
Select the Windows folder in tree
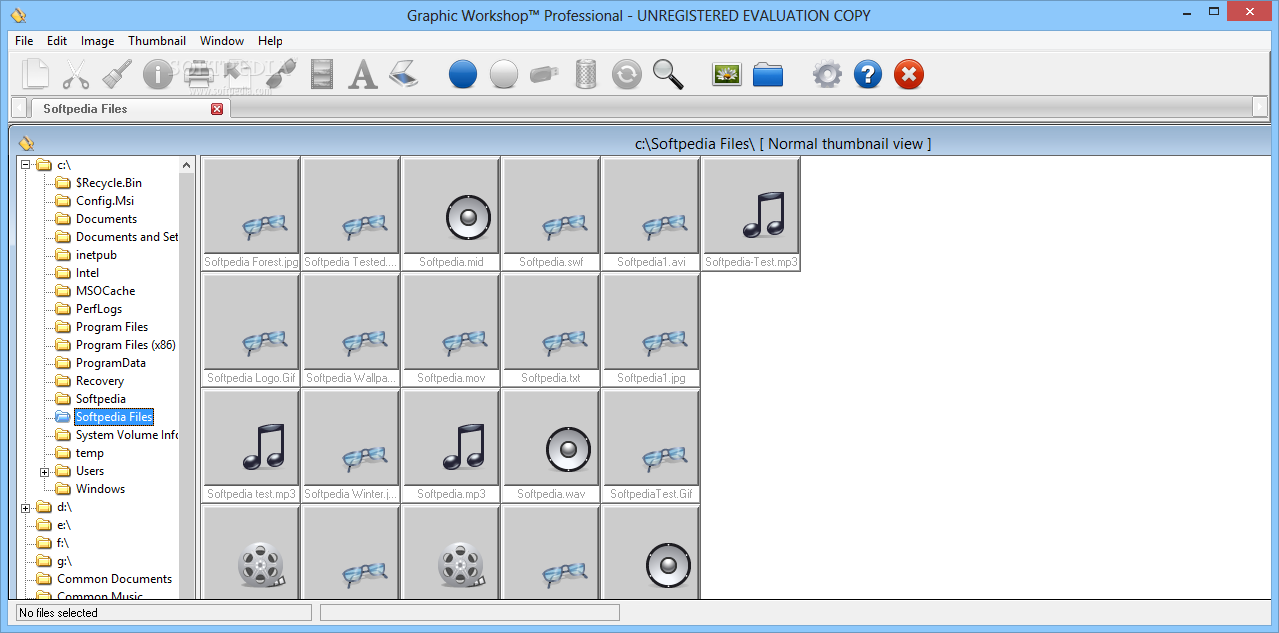click(x=100, y=489)
